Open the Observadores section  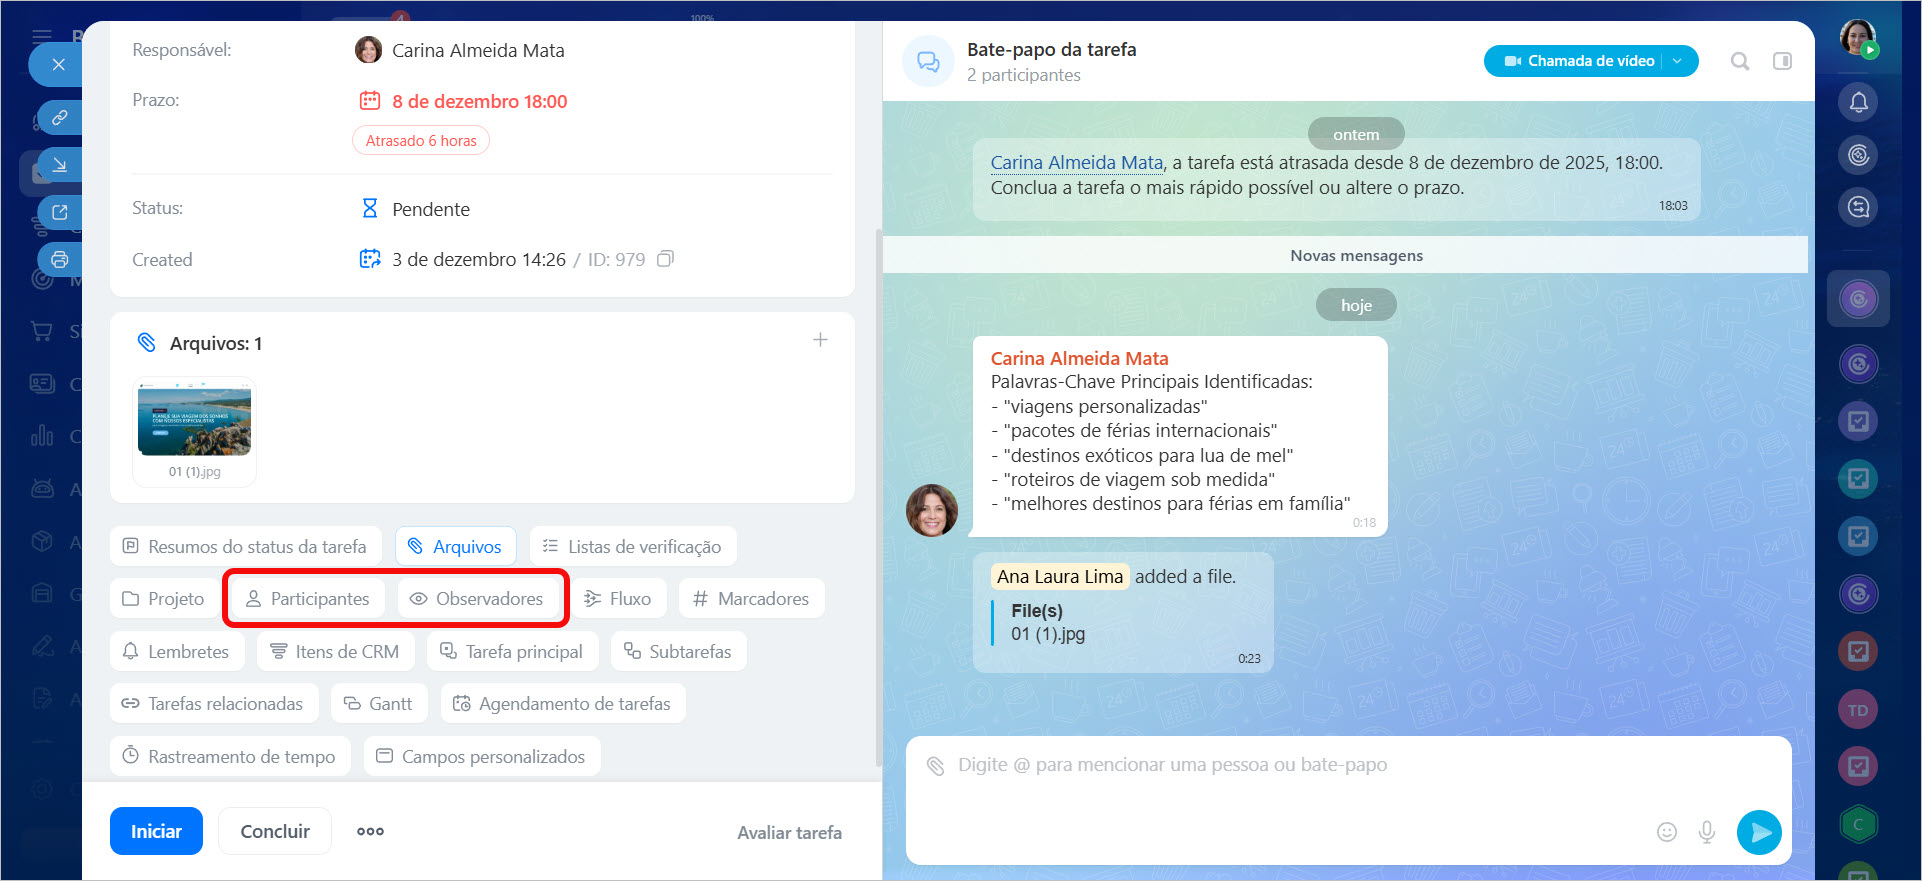477,599
